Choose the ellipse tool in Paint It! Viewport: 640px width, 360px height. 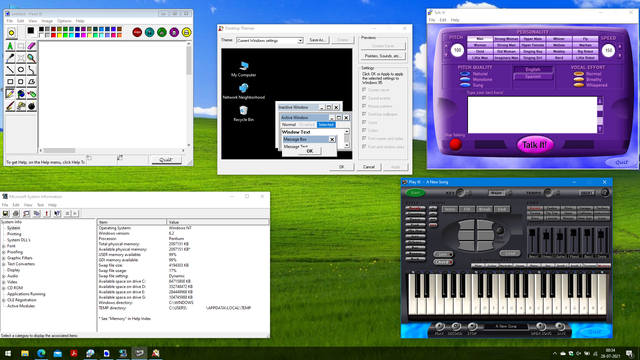point(20,70)
